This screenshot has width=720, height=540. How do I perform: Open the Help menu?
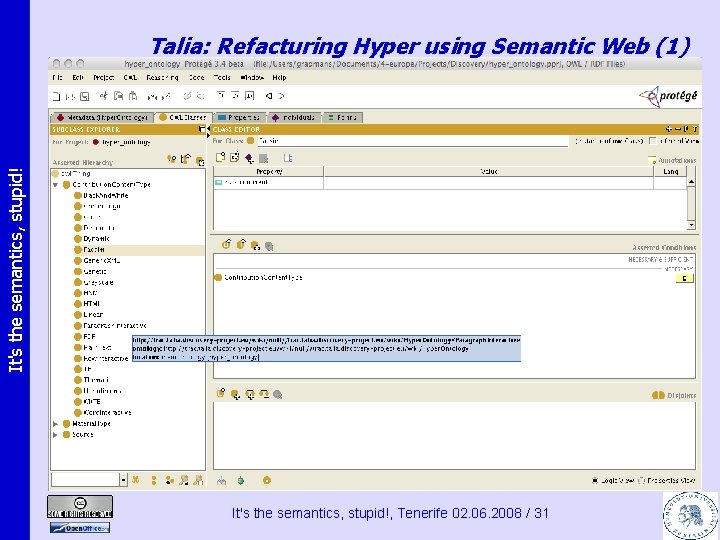279,78
